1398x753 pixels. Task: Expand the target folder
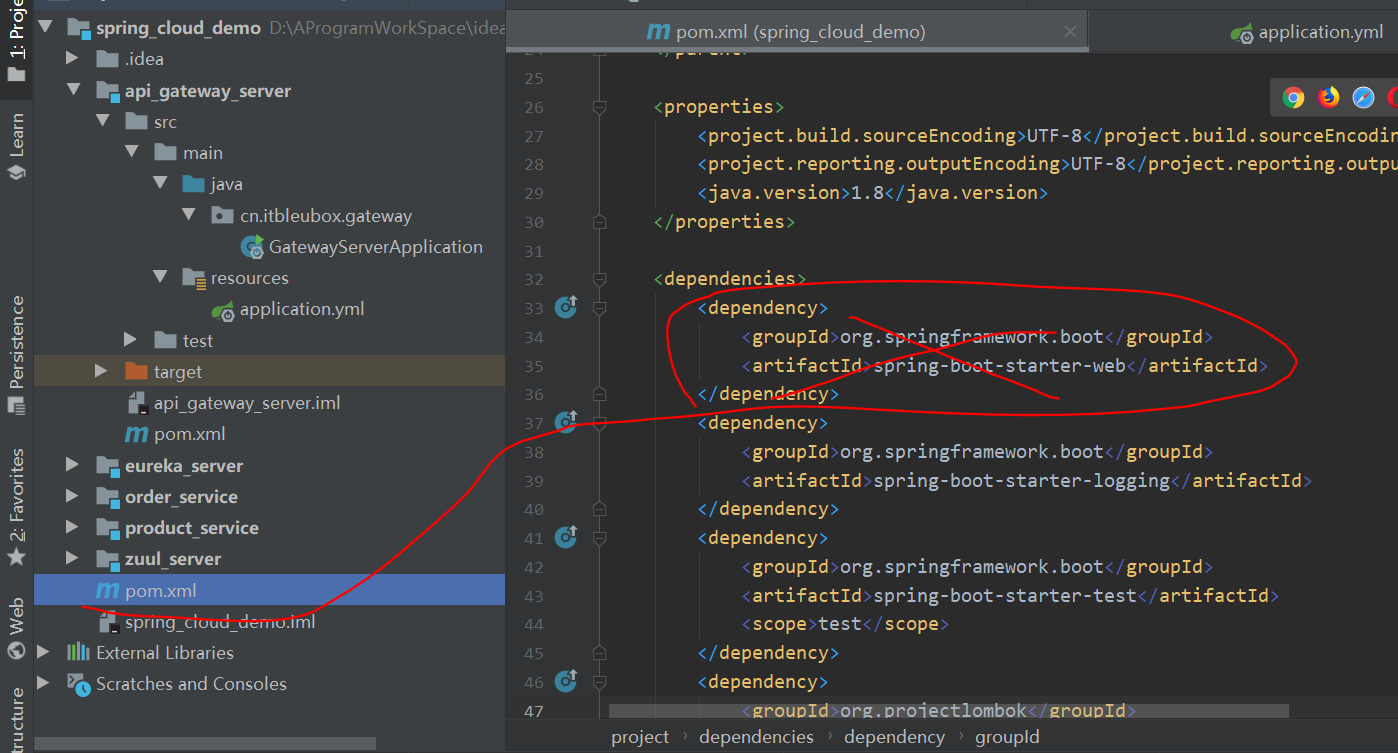point(101,371)
